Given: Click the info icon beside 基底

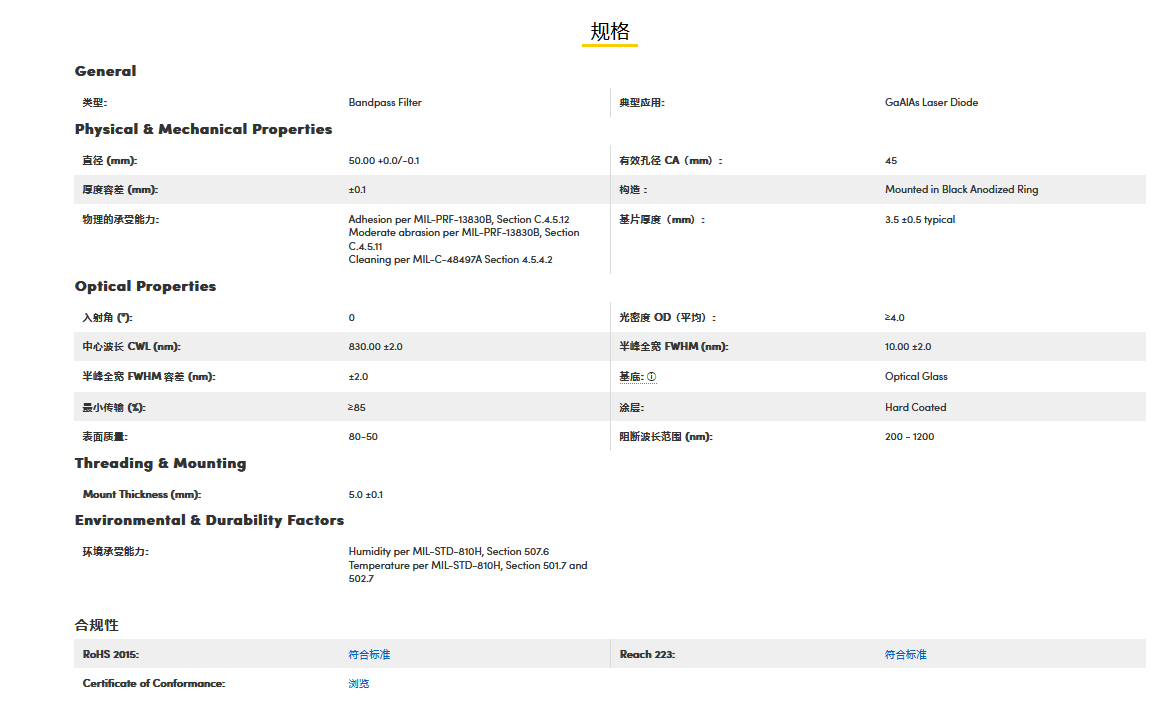Looking at the screenshot, I should click(x=652, y=377).
